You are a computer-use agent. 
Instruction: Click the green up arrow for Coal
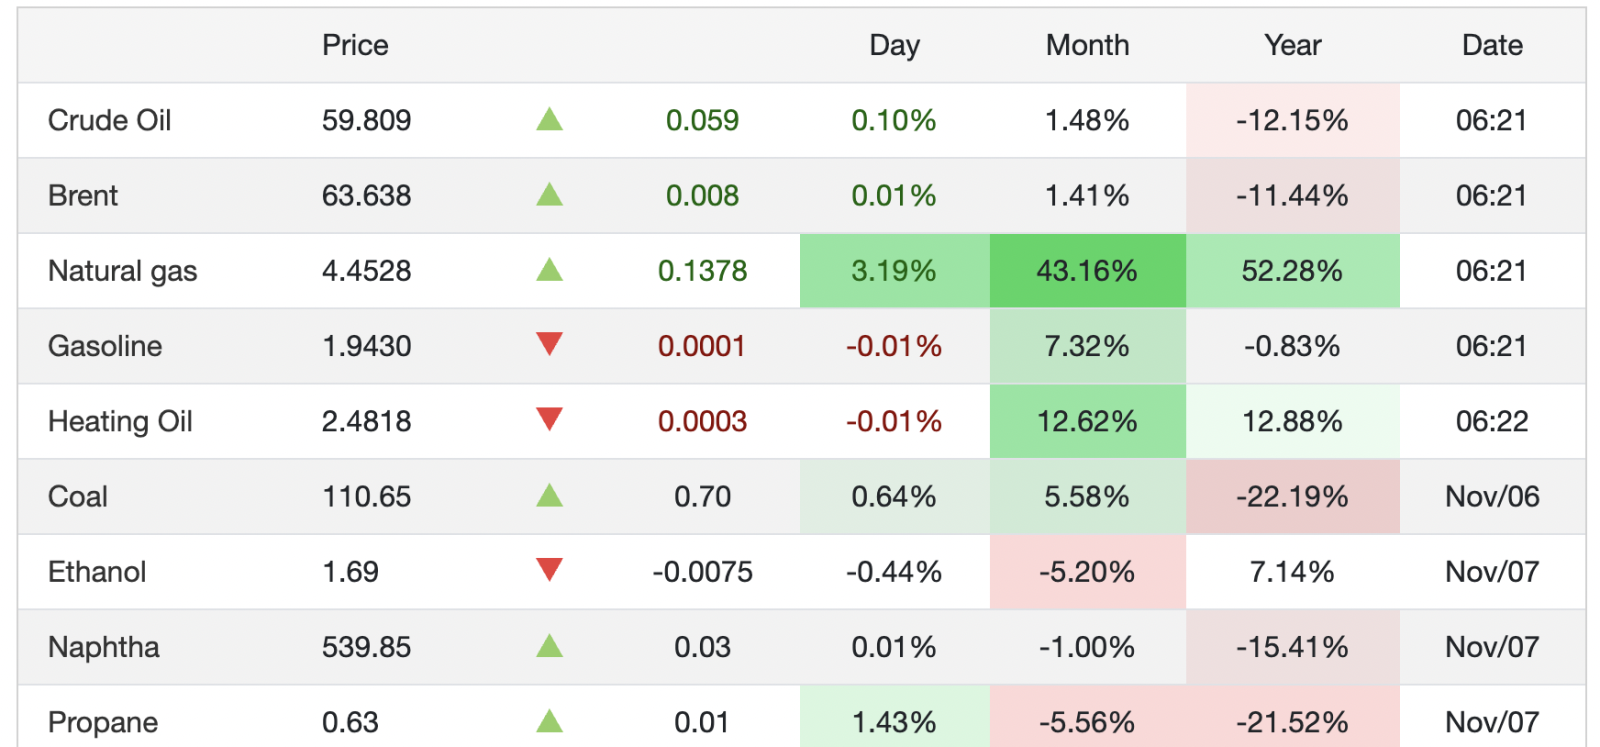[549, 496]
